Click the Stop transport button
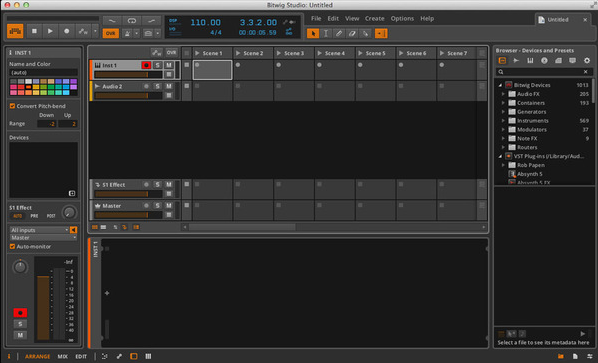This screenshot has width=598, height=363. click(34, 31)
